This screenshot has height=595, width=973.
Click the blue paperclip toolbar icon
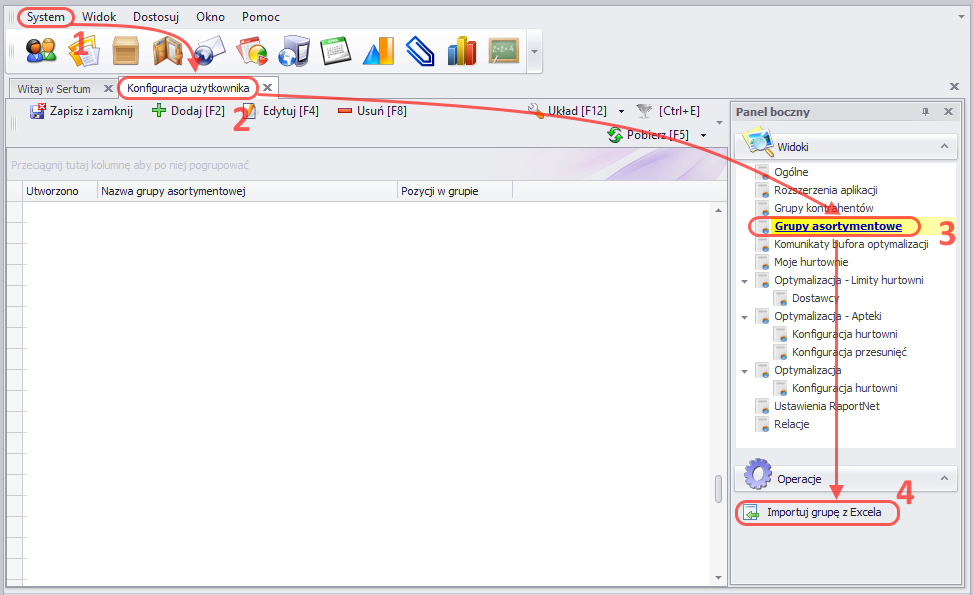(420, 50)
